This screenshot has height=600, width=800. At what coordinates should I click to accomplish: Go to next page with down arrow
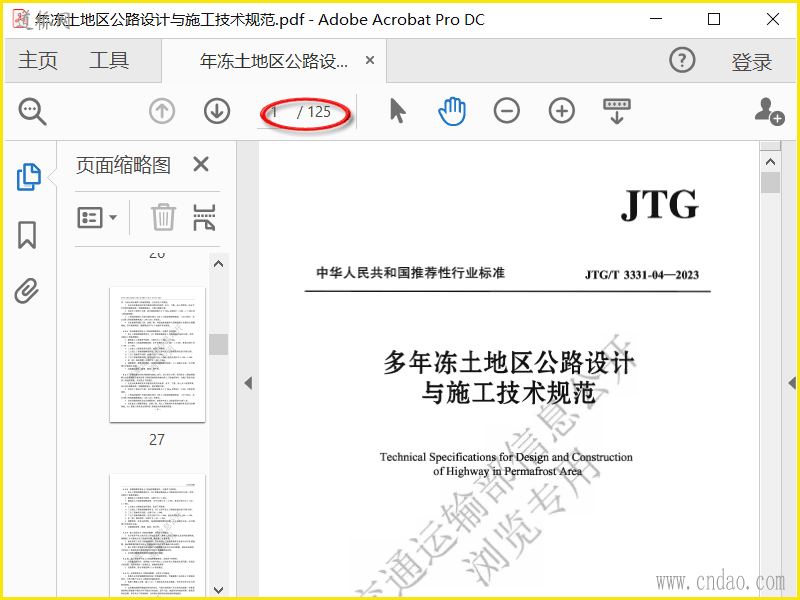pos(217,111)
